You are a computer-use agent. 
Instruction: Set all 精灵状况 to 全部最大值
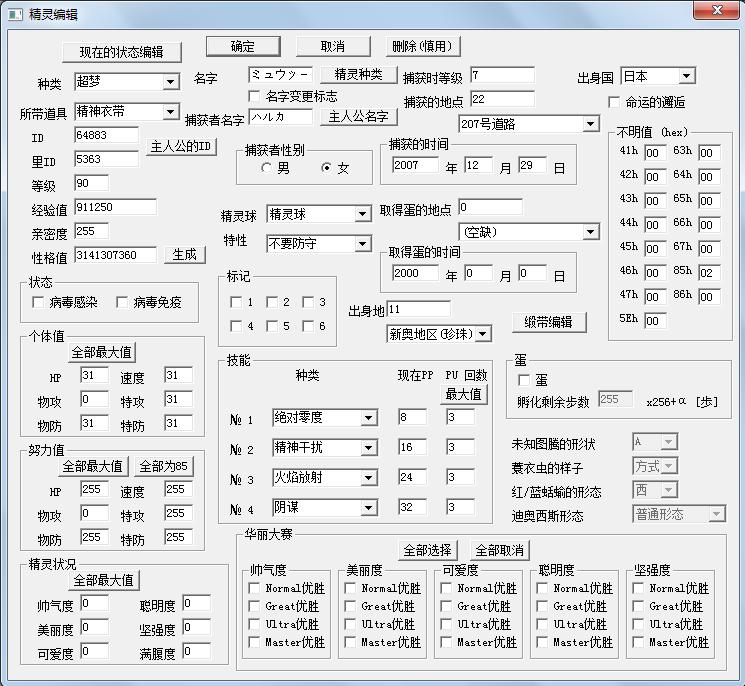[104, 581]
